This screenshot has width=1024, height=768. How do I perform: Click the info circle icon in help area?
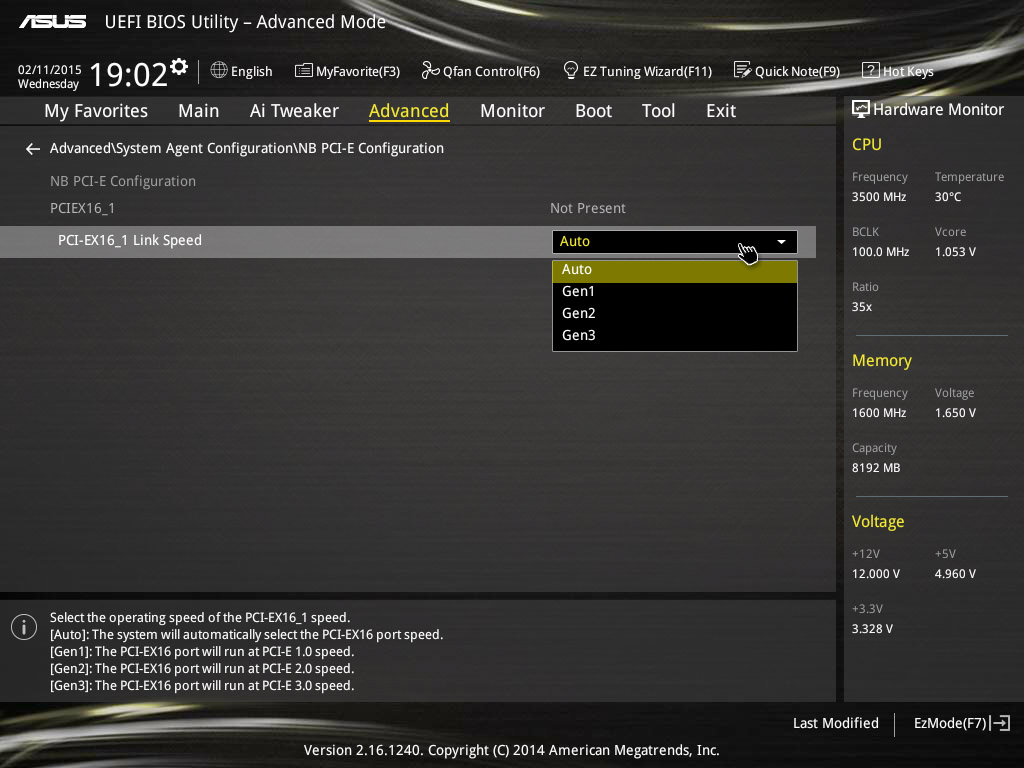coord(24,628)
